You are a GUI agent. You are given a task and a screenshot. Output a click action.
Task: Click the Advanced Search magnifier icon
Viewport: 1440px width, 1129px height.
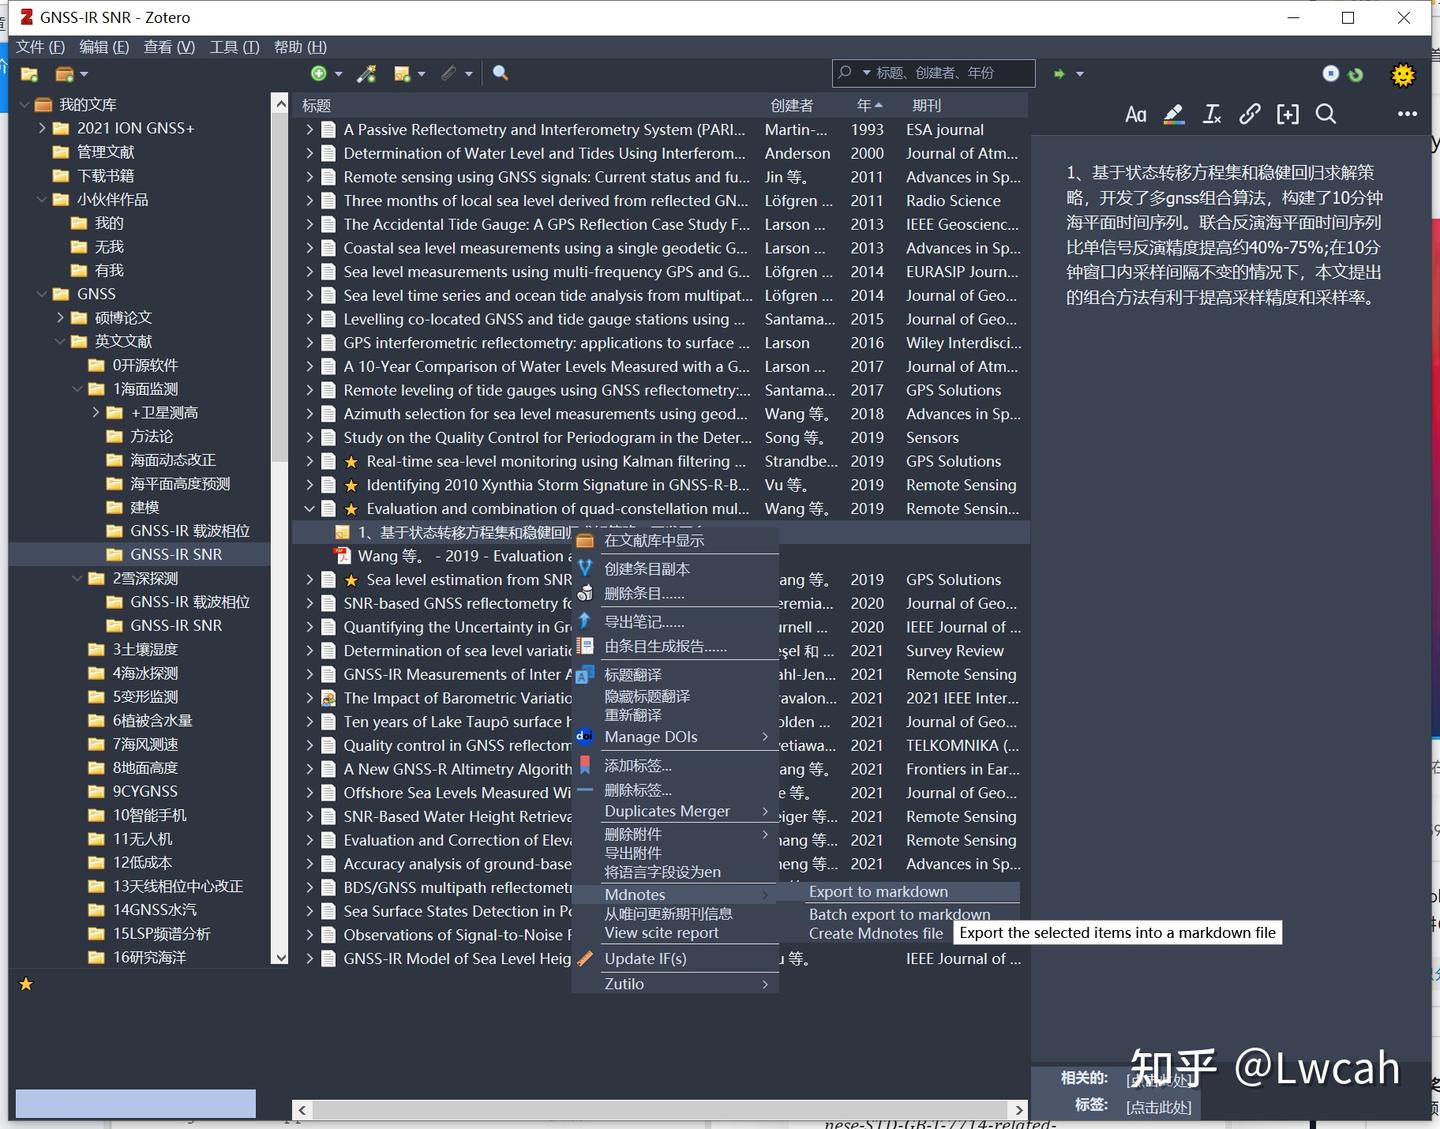(x=501, y=73)
